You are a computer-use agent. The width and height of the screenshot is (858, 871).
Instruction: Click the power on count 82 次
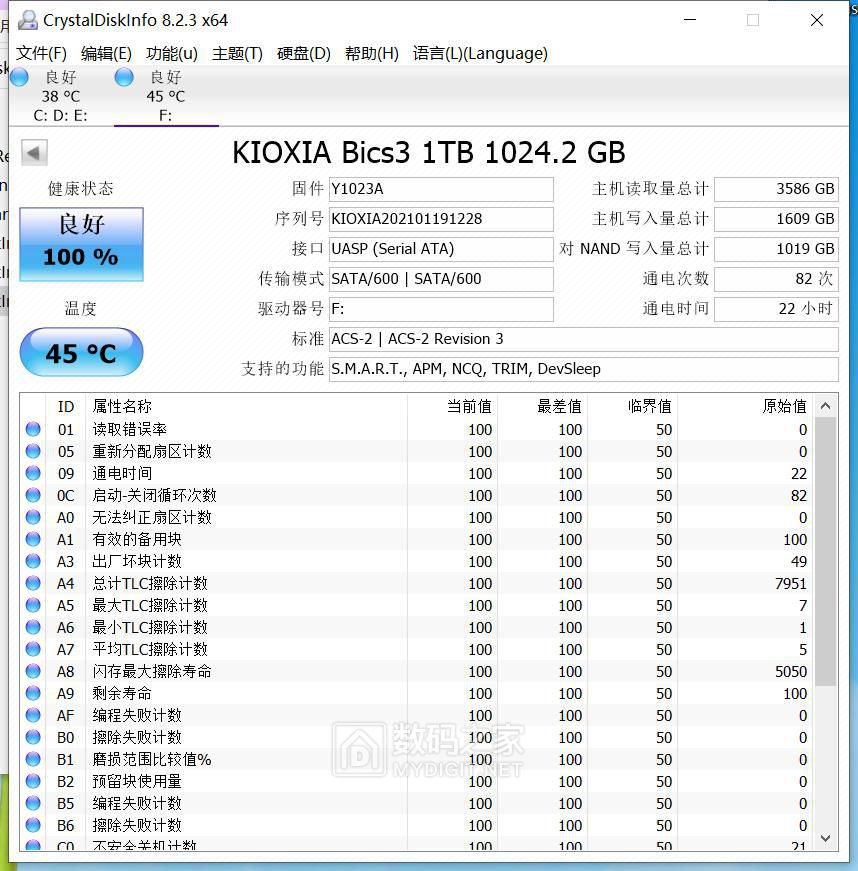776,279
